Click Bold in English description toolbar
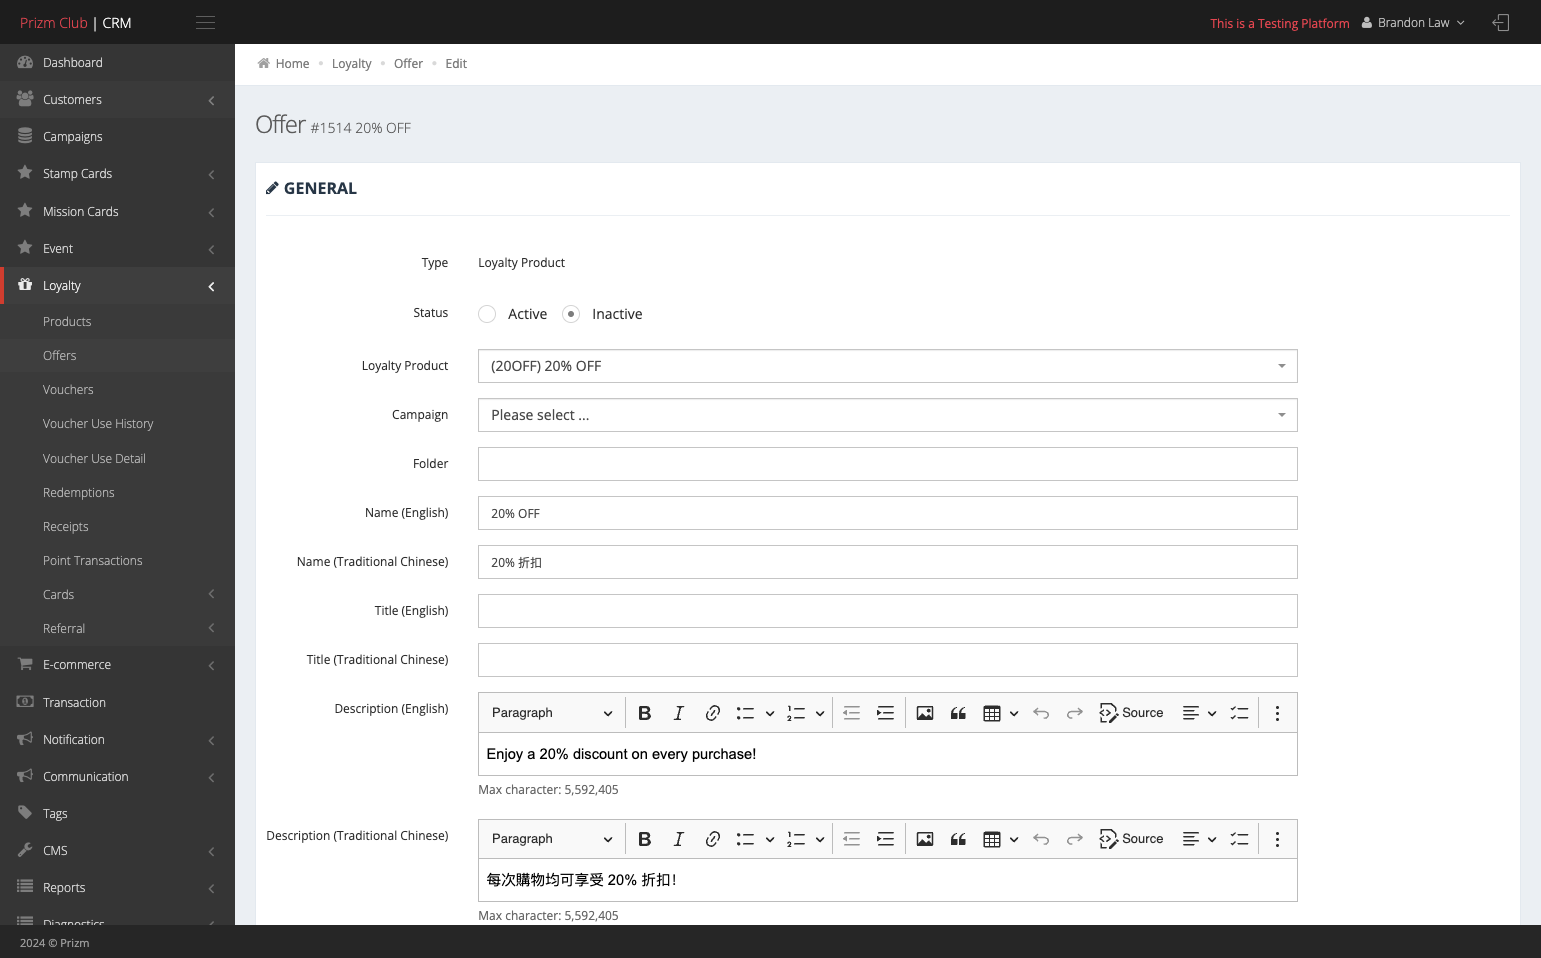This screenshot has height=958, width=1541. (x=645, y=713)
